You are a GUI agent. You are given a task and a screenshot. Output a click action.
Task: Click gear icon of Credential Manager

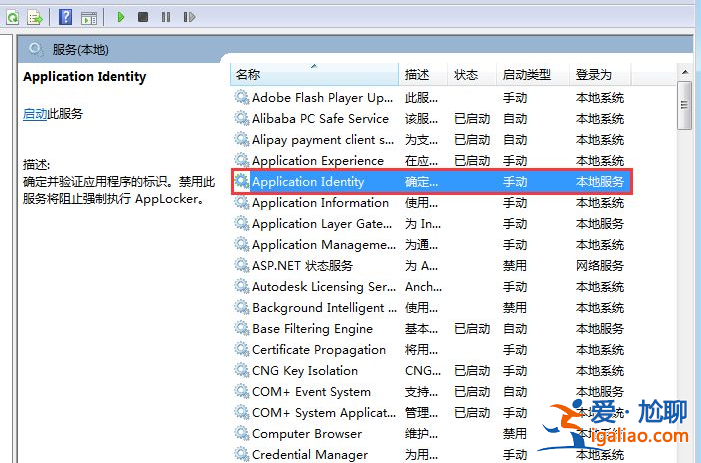[241, 455]
